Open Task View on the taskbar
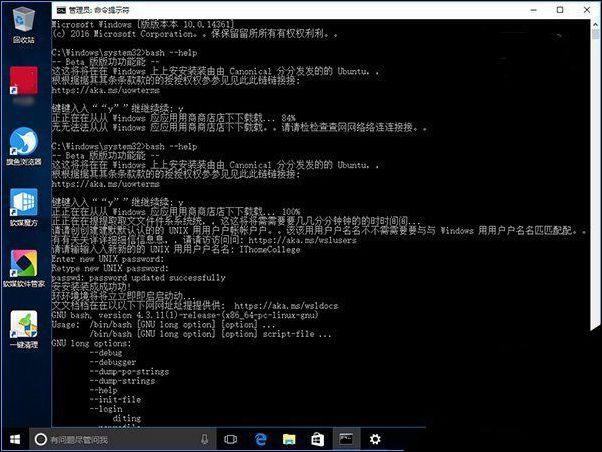This screenshot has width=602, height=452. pos(230,439)
